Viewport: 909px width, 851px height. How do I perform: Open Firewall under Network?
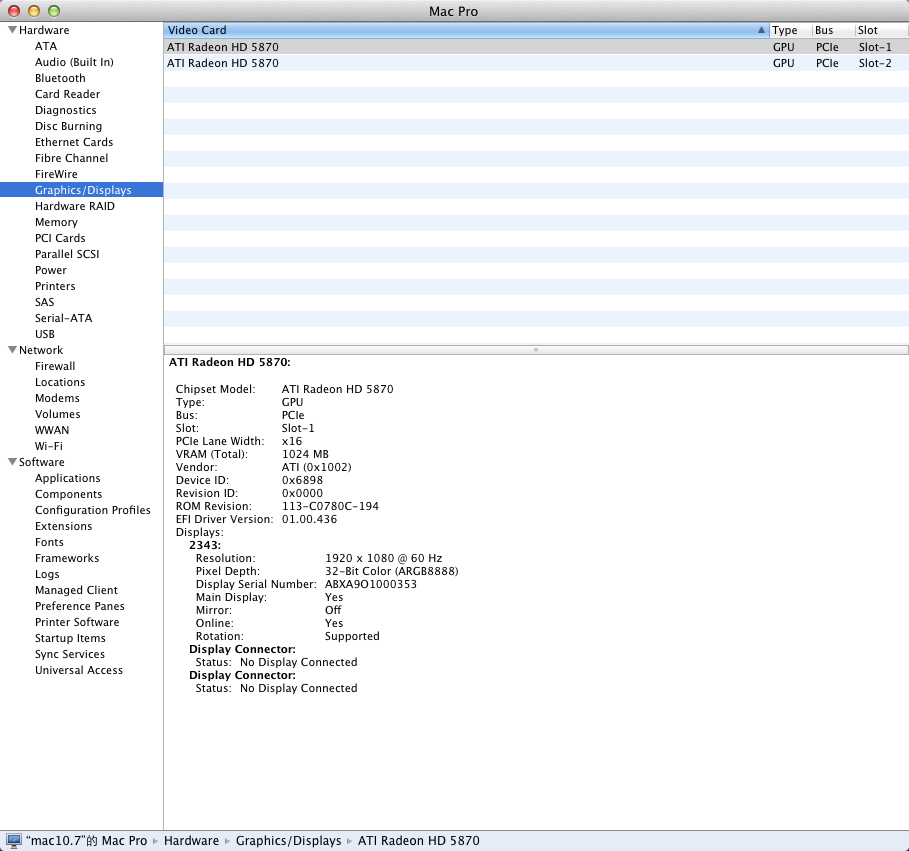[x=55, y=366]
